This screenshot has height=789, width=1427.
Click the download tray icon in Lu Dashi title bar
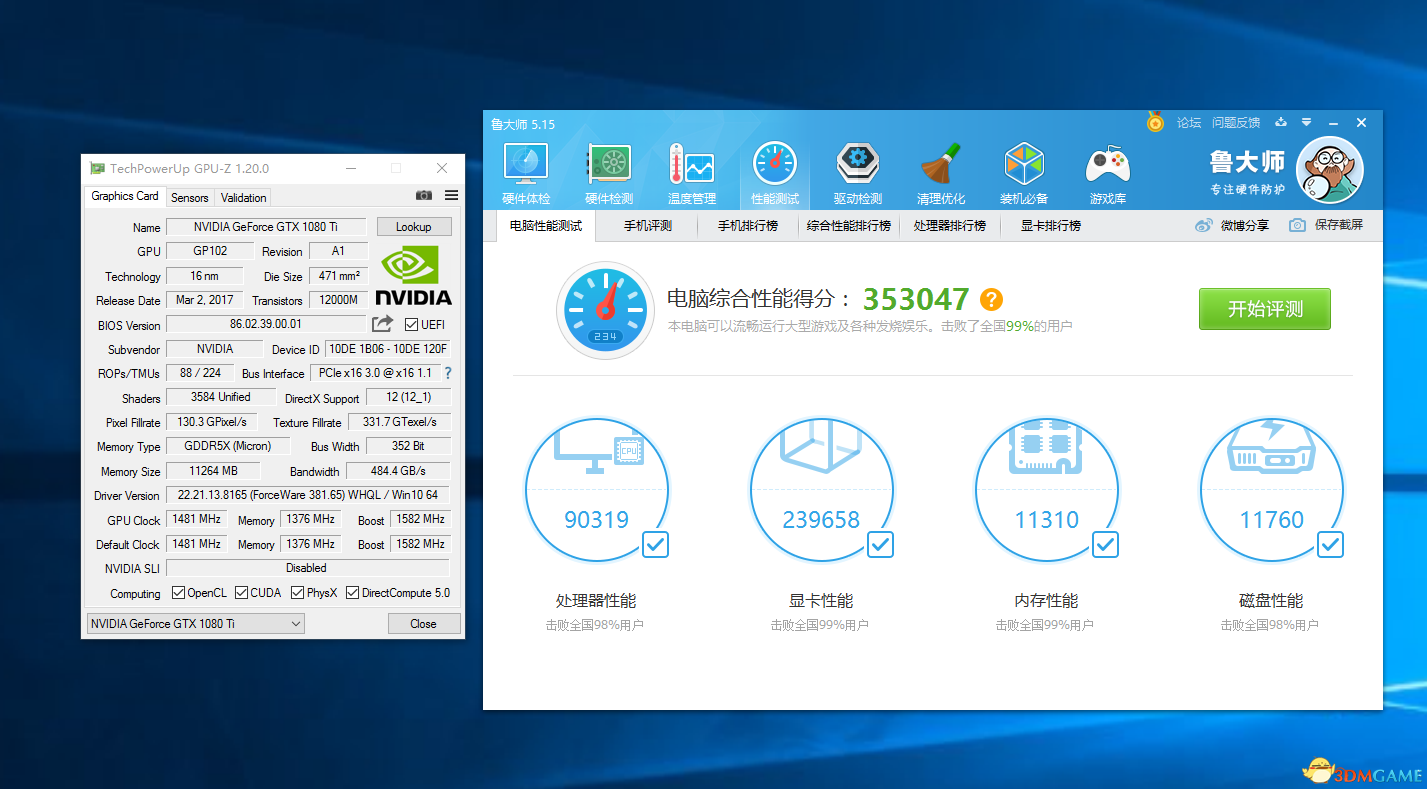coord(1281,122)
